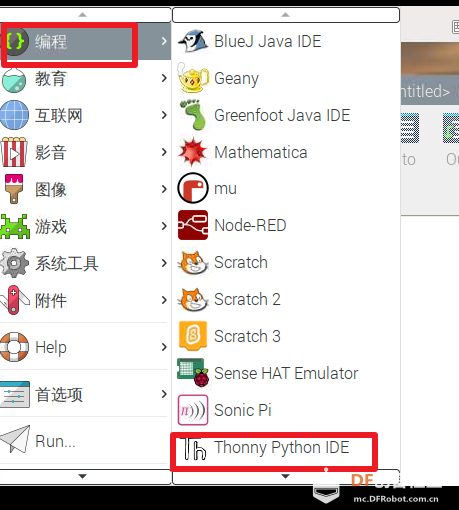Open the Run... menu entry

click(x=85, y=441)
